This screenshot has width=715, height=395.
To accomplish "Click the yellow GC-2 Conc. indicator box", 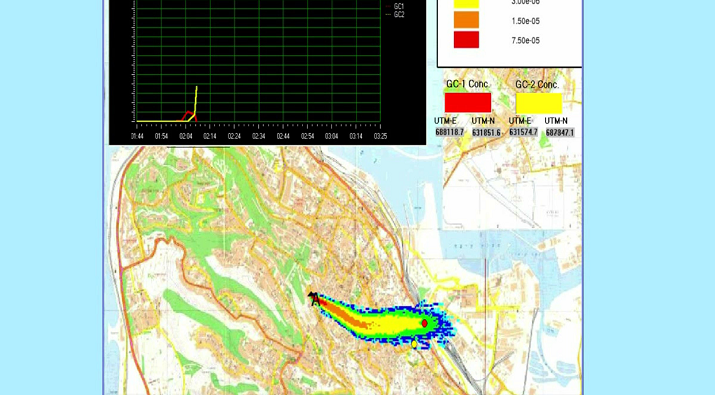I will (539, 103).
